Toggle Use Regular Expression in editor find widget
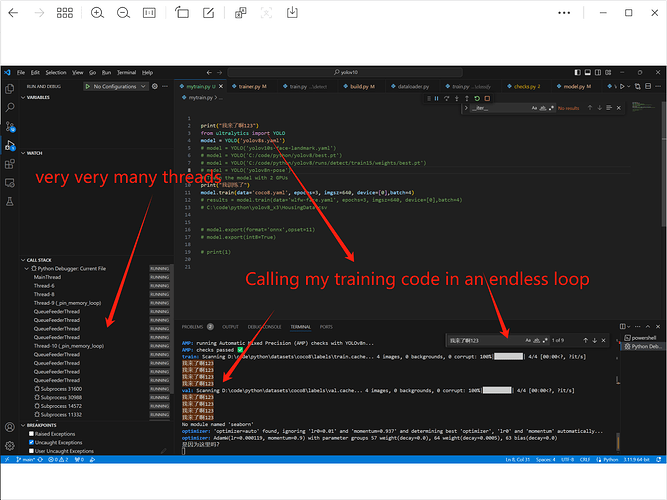 pyautogui.click(x=551, y=108)
